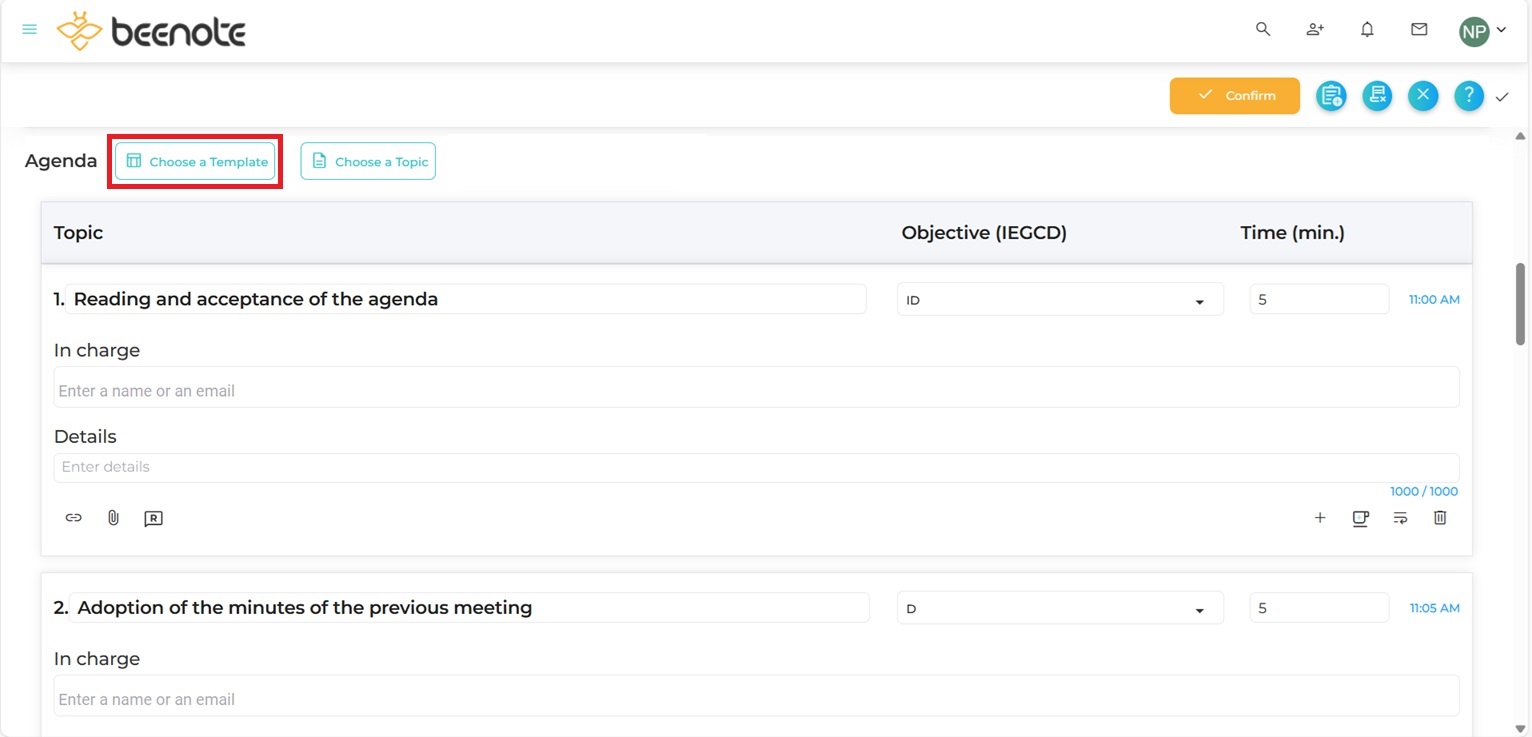Open the hamburger navigation menu
Viewport: 1532px width, 737px height.
click(29, 30)
